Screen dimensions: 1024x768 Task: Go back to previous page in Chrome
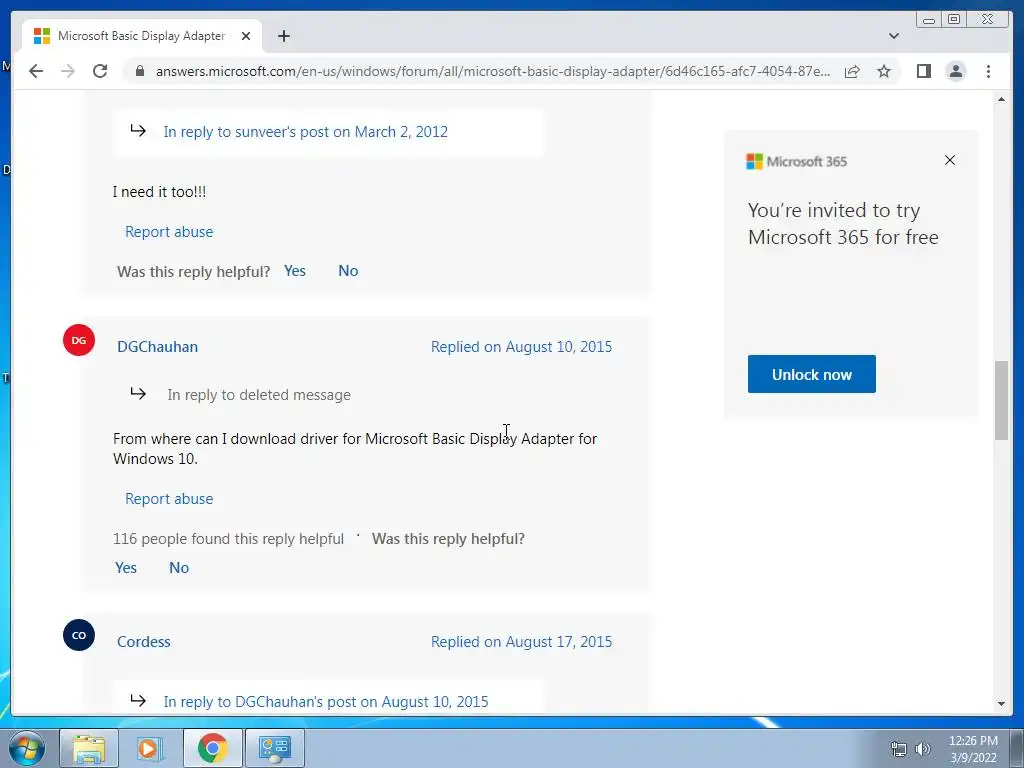coord(36,71)
